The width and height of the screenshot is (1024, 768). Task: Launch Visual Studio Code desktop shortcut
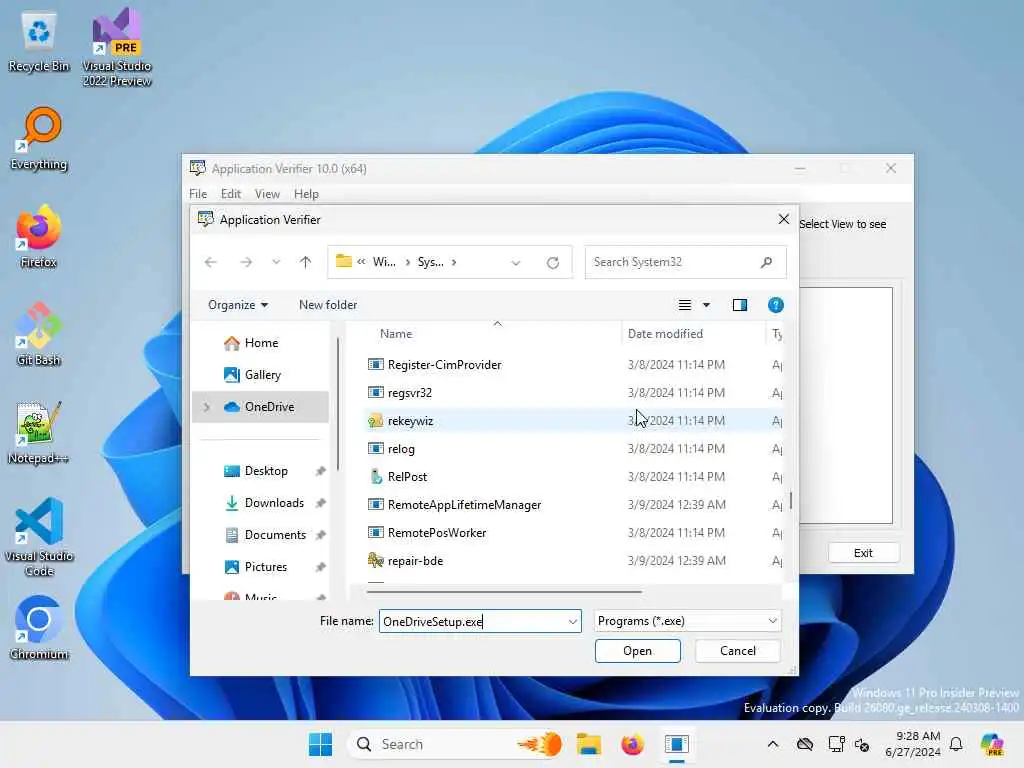pyautogui.click(x=39, y=537)
